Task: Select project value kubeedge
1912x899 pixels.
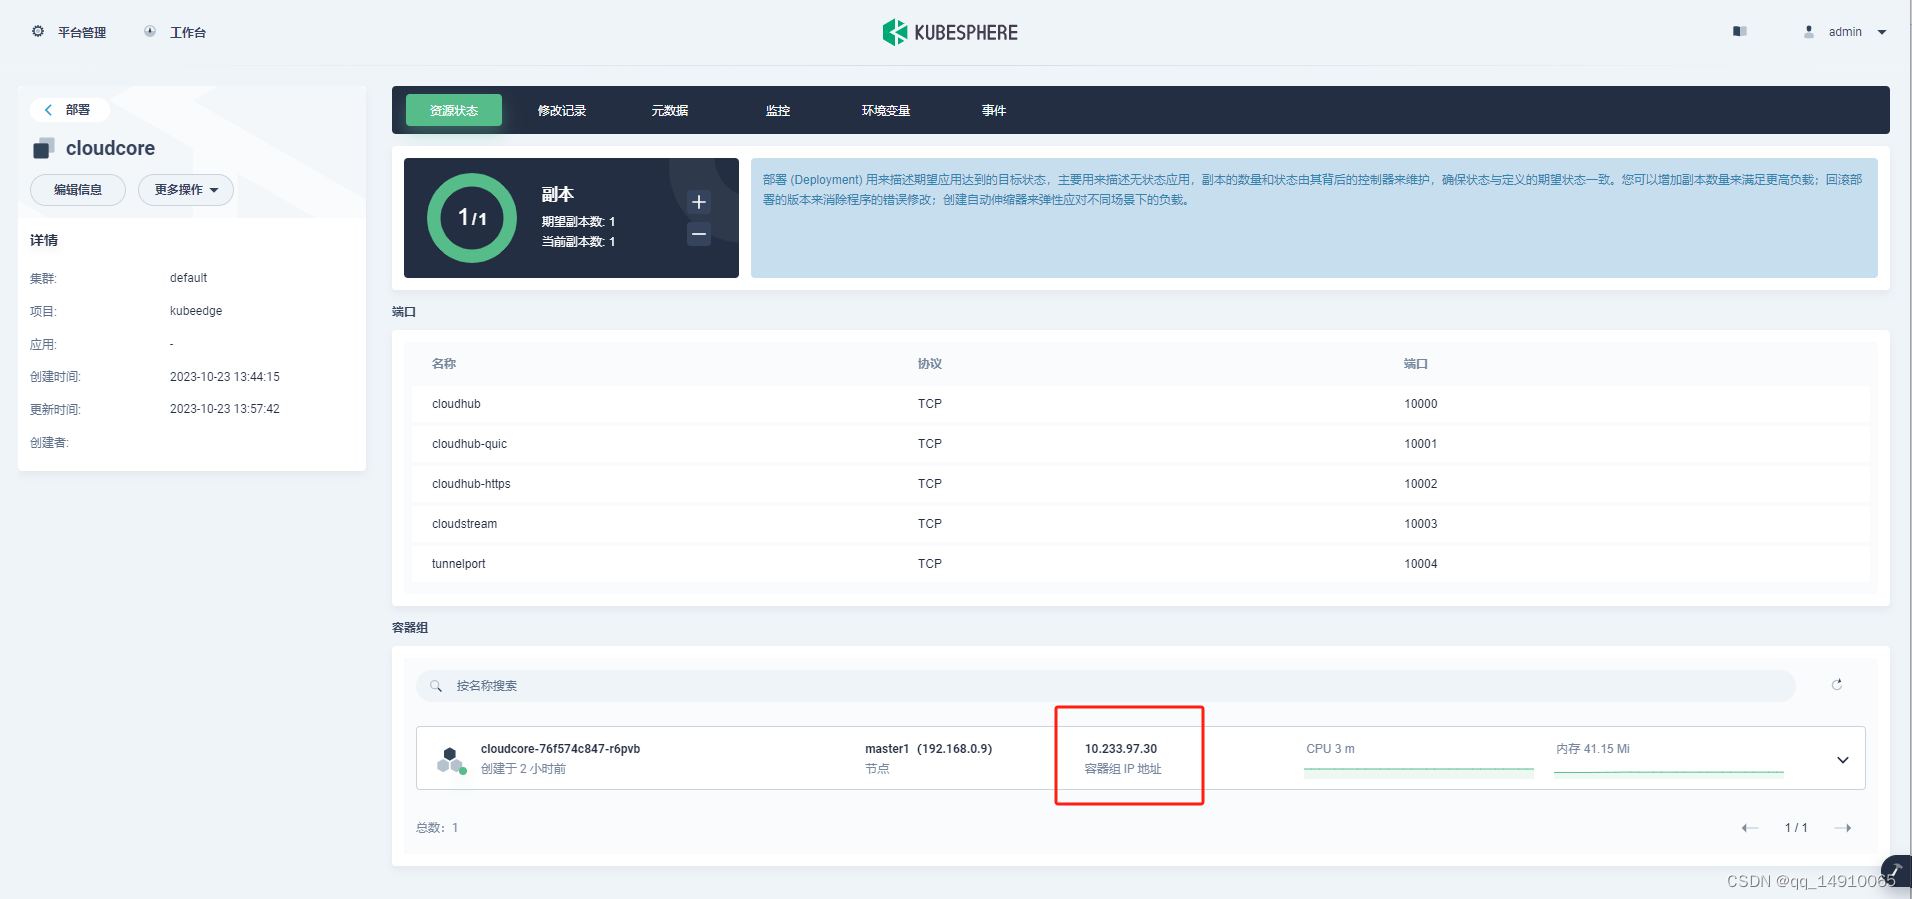Action: pyautogui.click(x=196, y=311)
